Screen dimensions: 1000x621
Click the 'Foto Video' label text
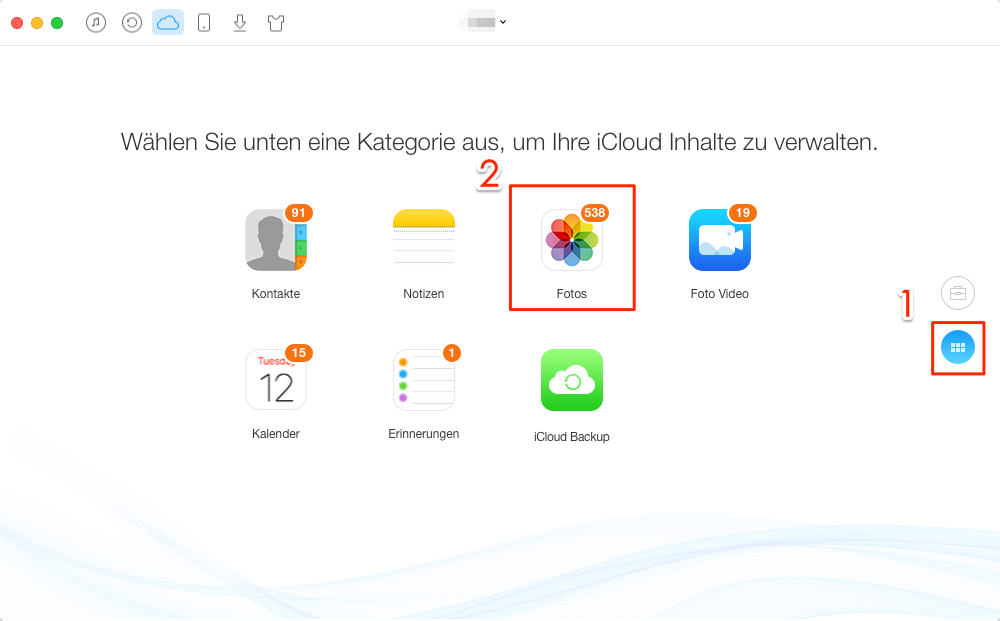pos(719,294)
